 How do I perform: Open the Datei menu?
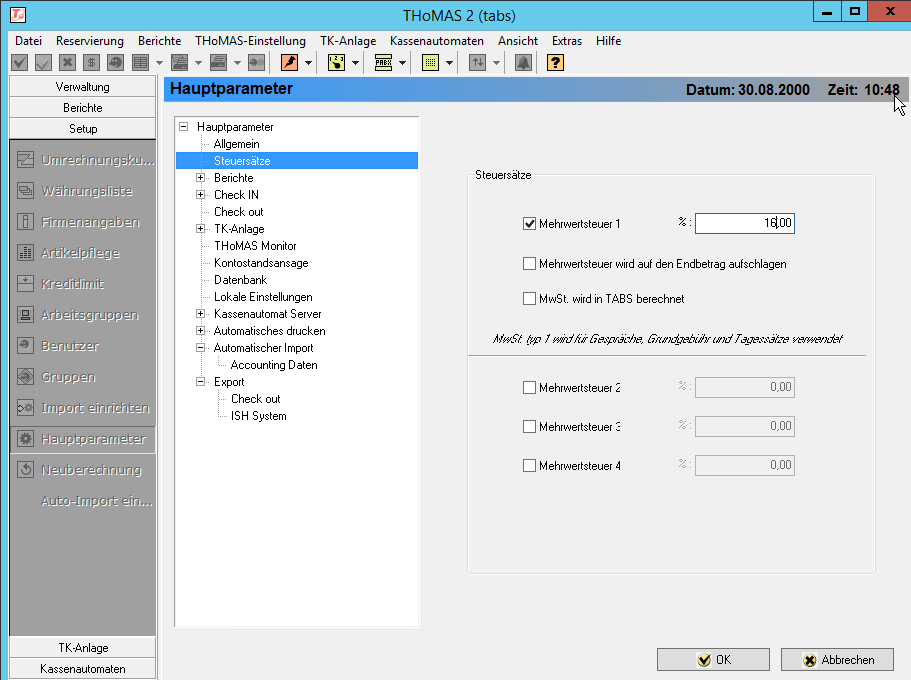28,41
